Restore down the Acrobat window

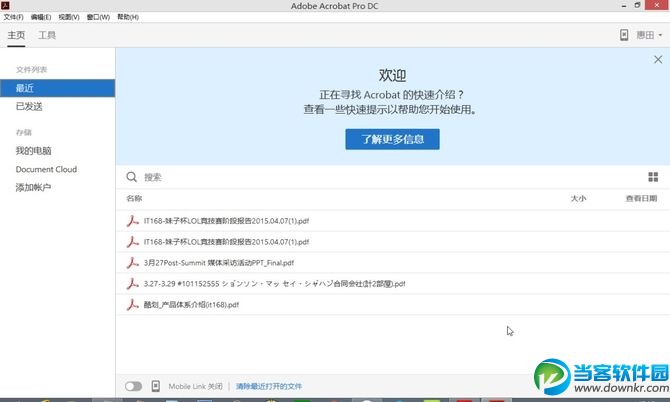point(637,6)
